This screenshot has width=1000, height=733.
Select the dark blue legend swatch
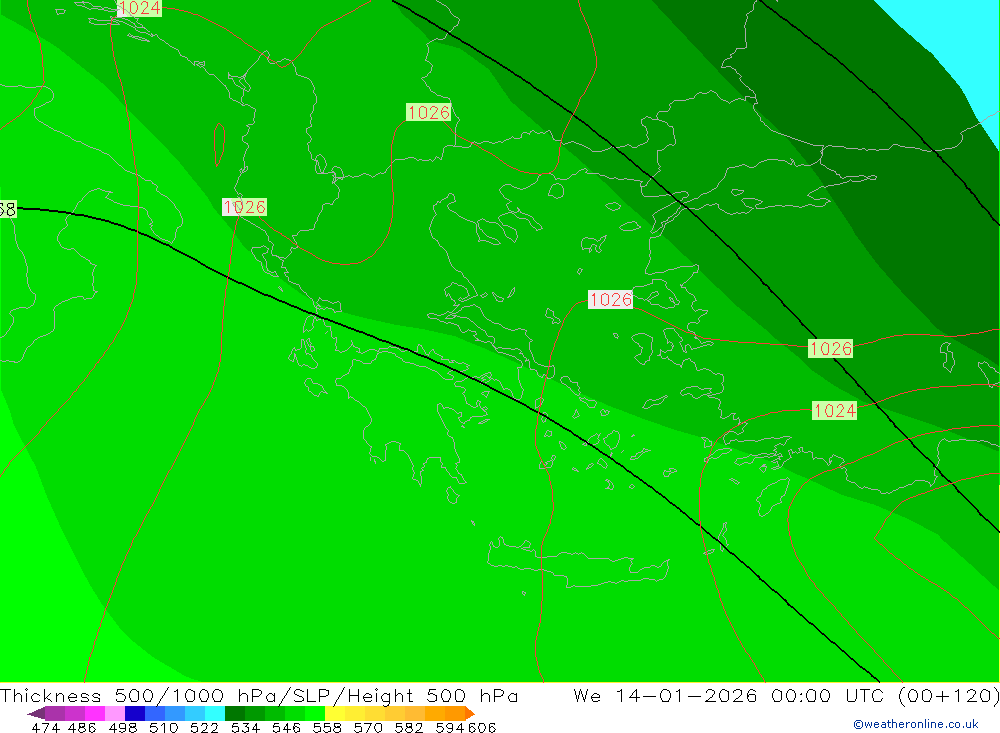point(135,713)
